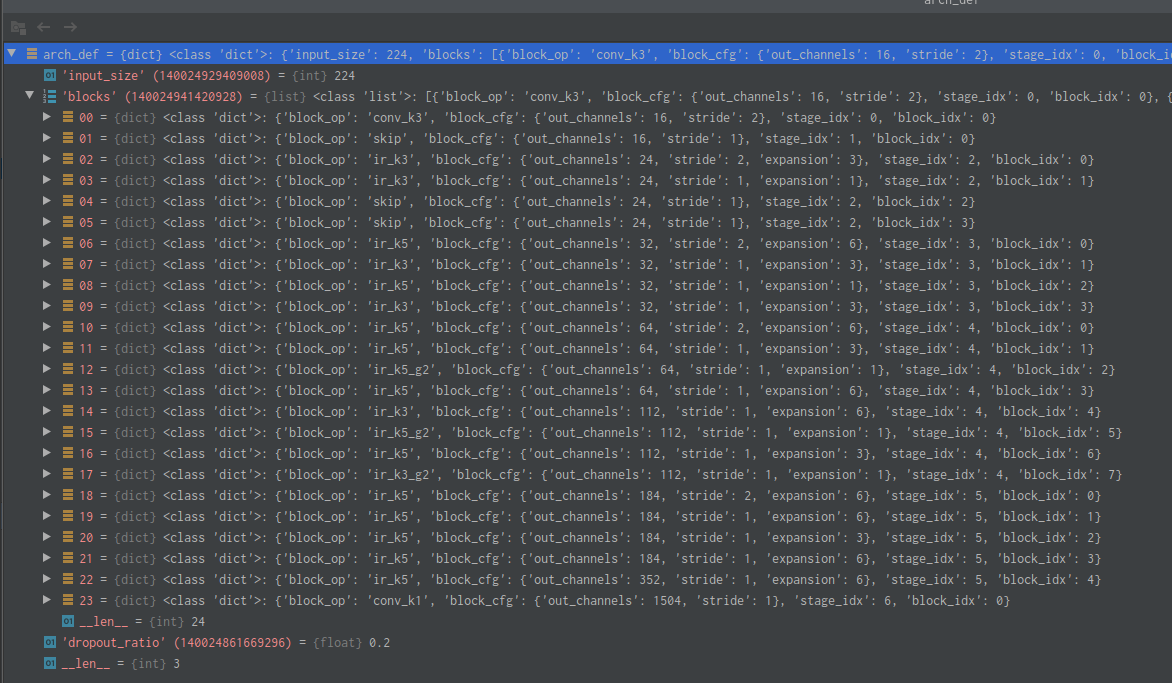Expand block 11 entry arrow
Viewport: 1172px width, 683px height.
click(x=46, y=347)
